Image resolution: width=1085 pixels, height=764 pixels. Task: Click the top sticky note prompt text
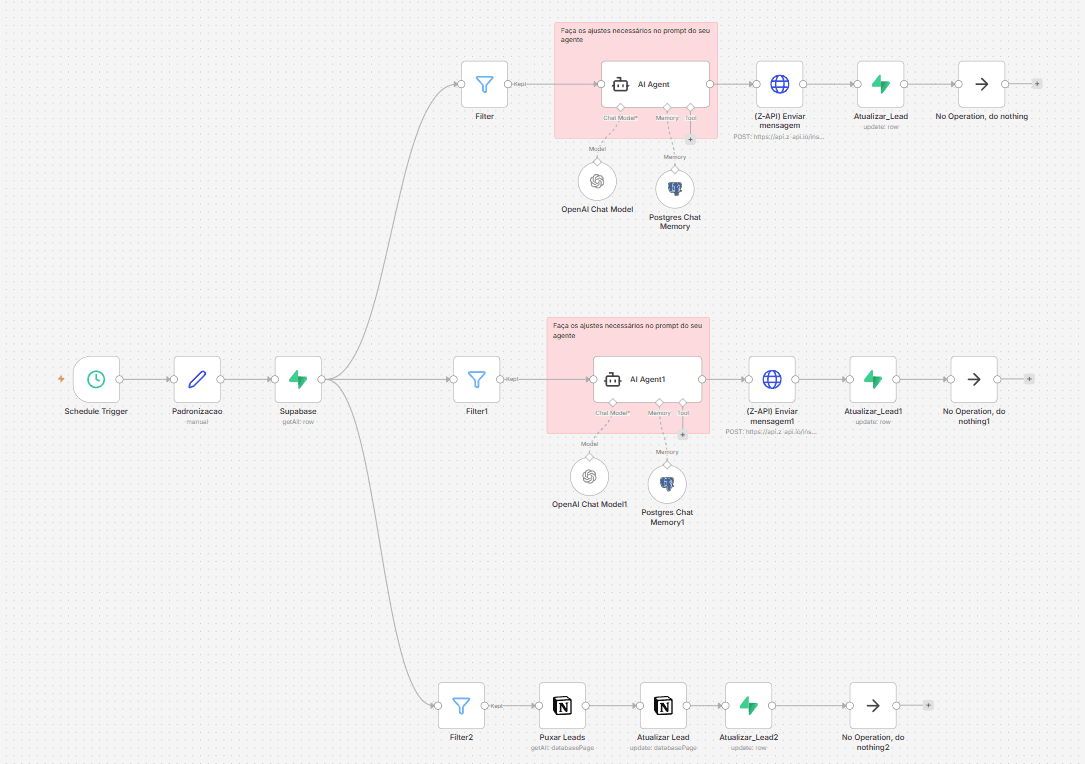pyautogui.click(x=635, y=35)
